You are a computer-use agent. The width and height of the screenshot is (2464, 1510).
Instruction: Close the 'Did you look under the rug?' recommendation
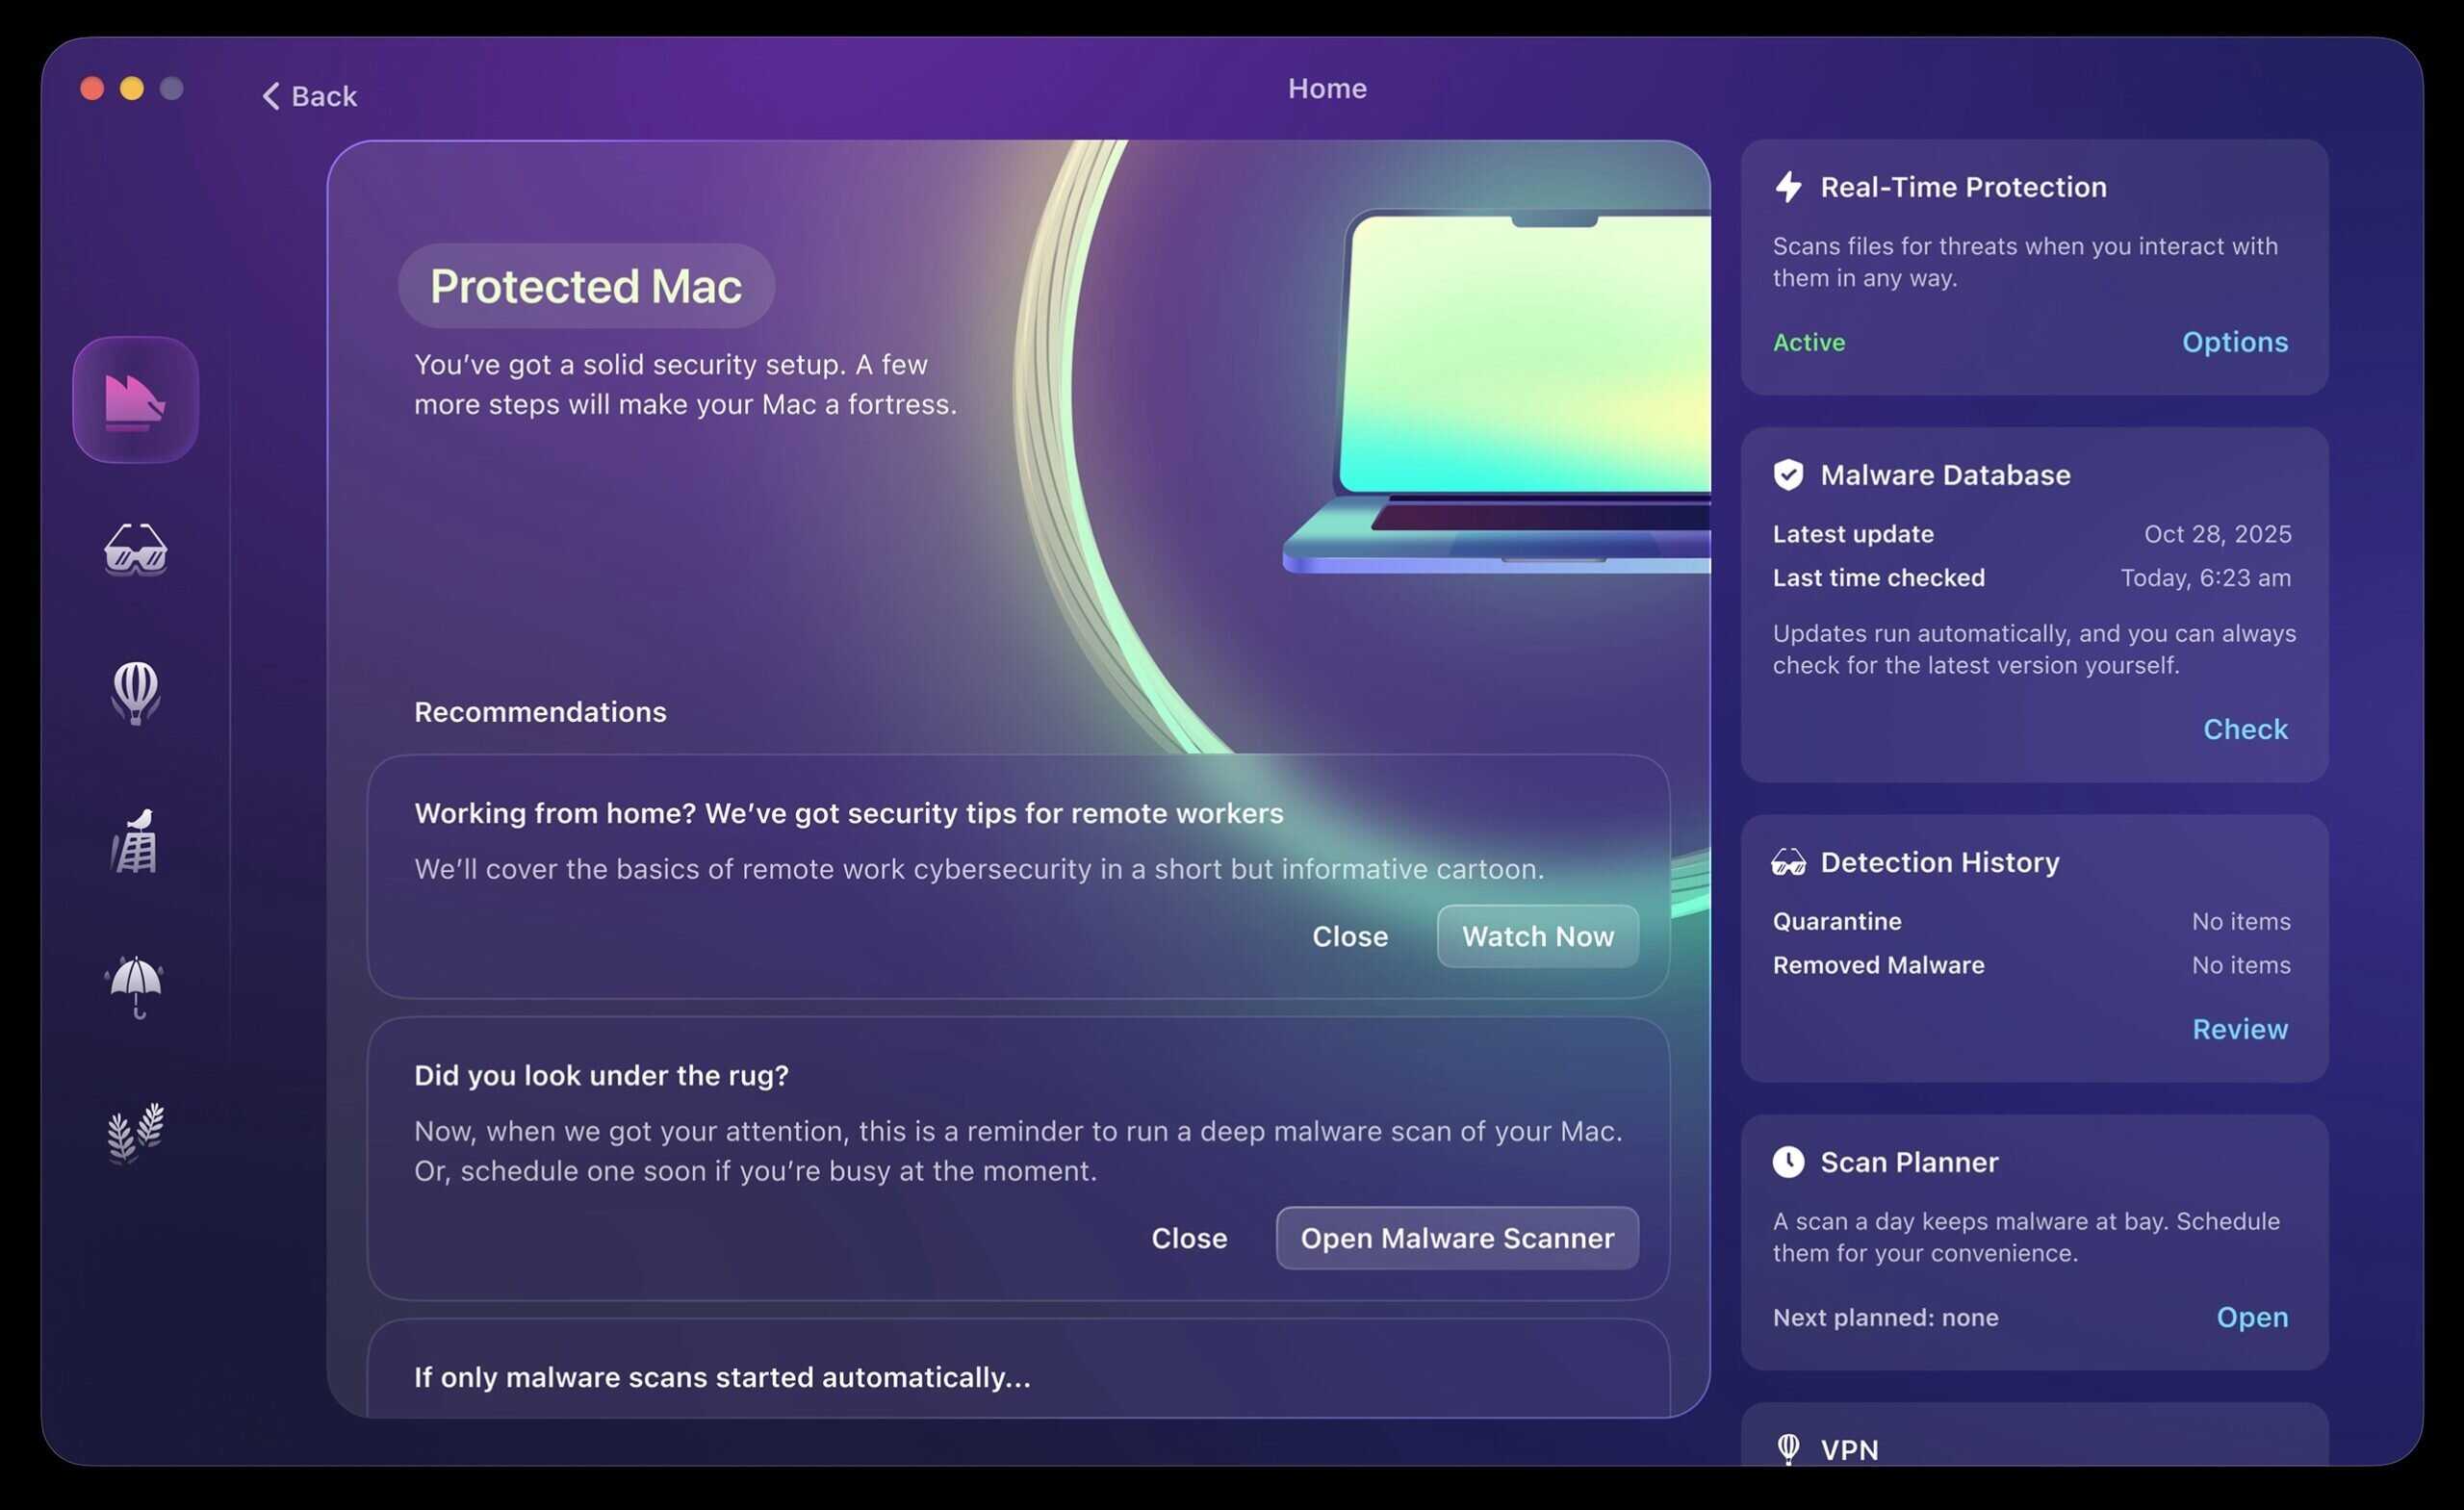[1189, 1238]
